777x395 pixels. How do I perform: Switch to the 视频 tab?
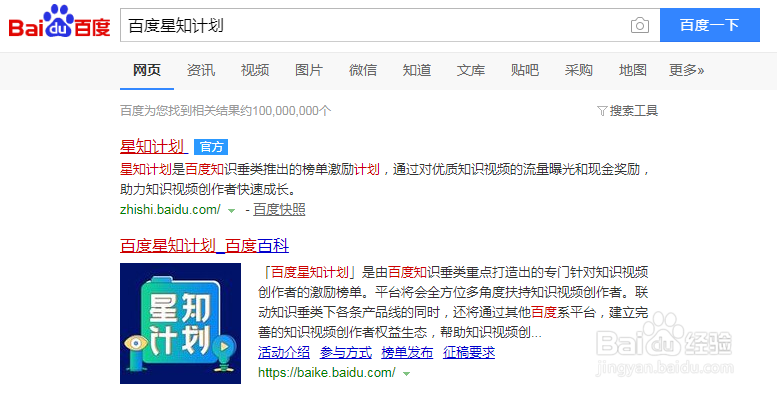[x=255, y=70]
